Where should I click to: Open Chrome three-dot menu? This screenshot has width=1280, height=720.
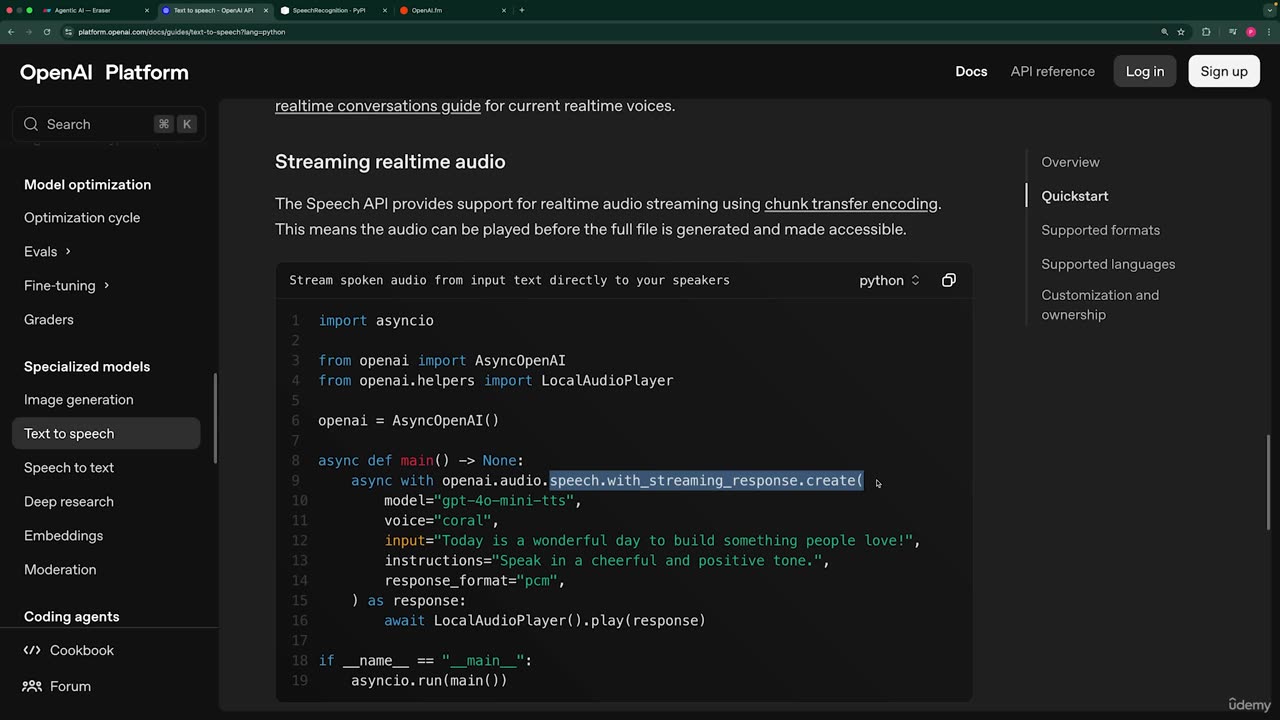coord(1268,32)
